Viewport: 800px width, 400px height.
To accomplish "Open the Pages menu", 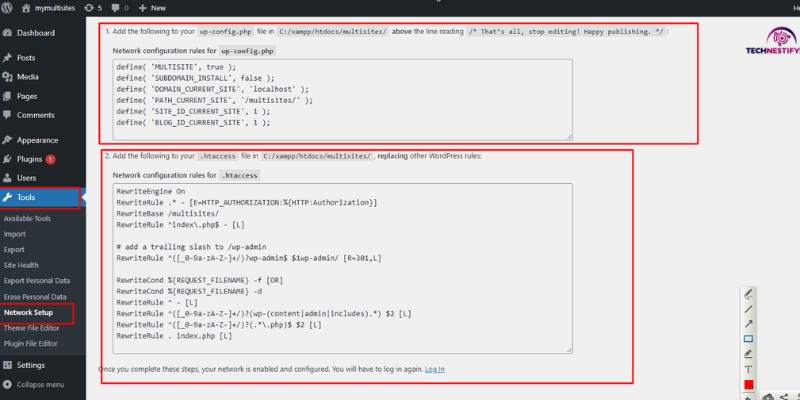I will (27, 96).
